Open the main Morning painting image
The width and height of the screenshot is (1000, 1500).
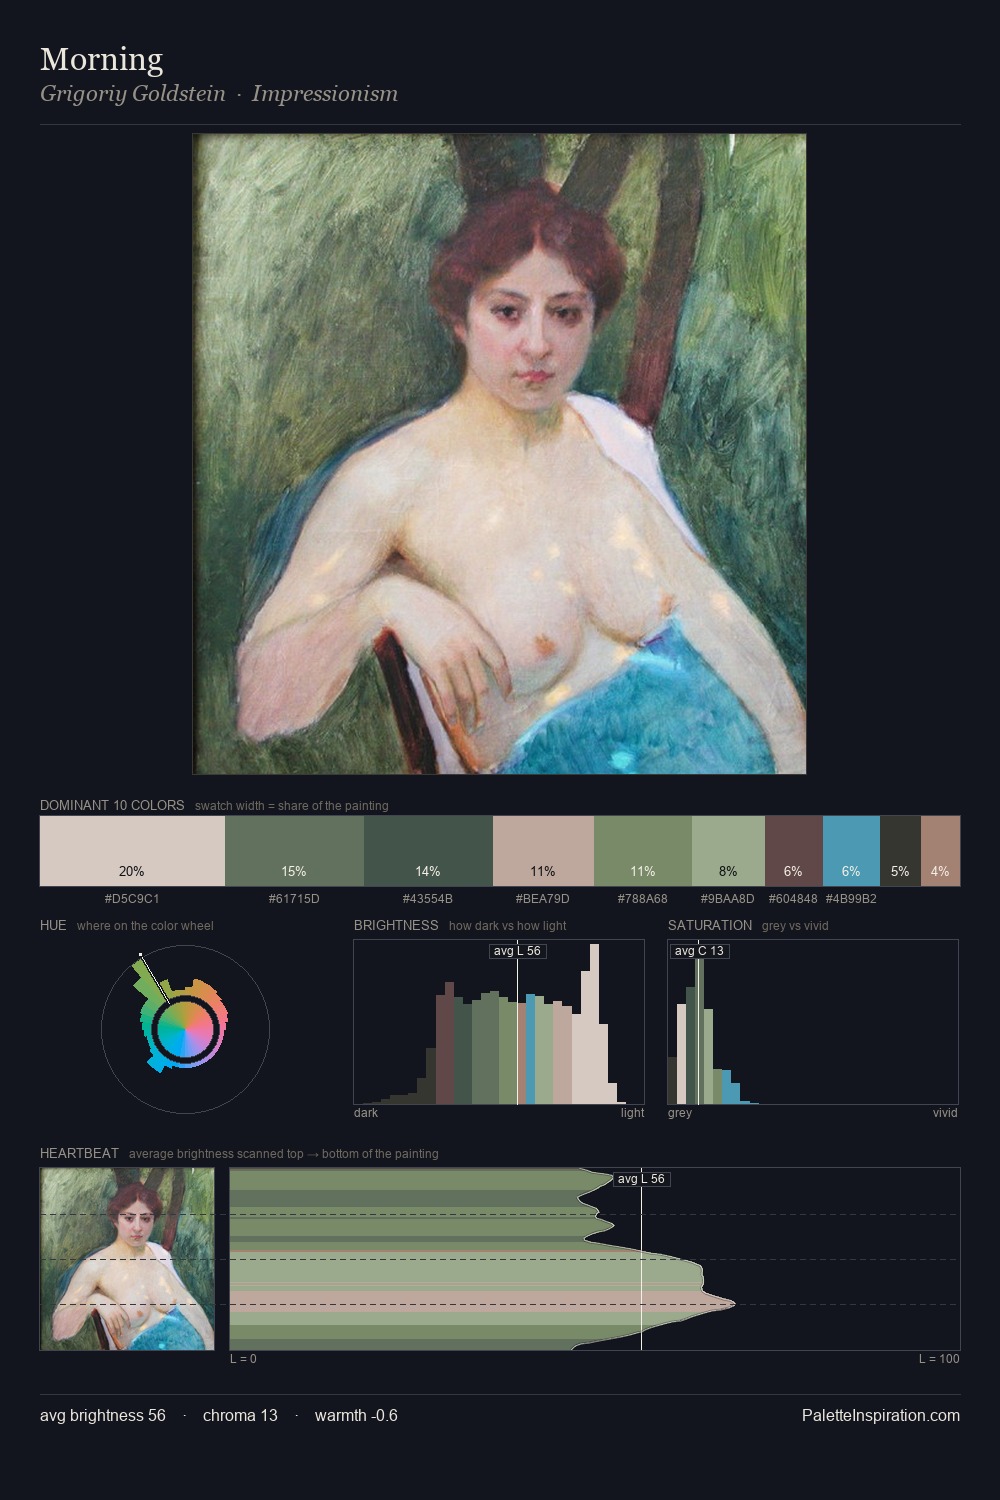pos(499,454)
